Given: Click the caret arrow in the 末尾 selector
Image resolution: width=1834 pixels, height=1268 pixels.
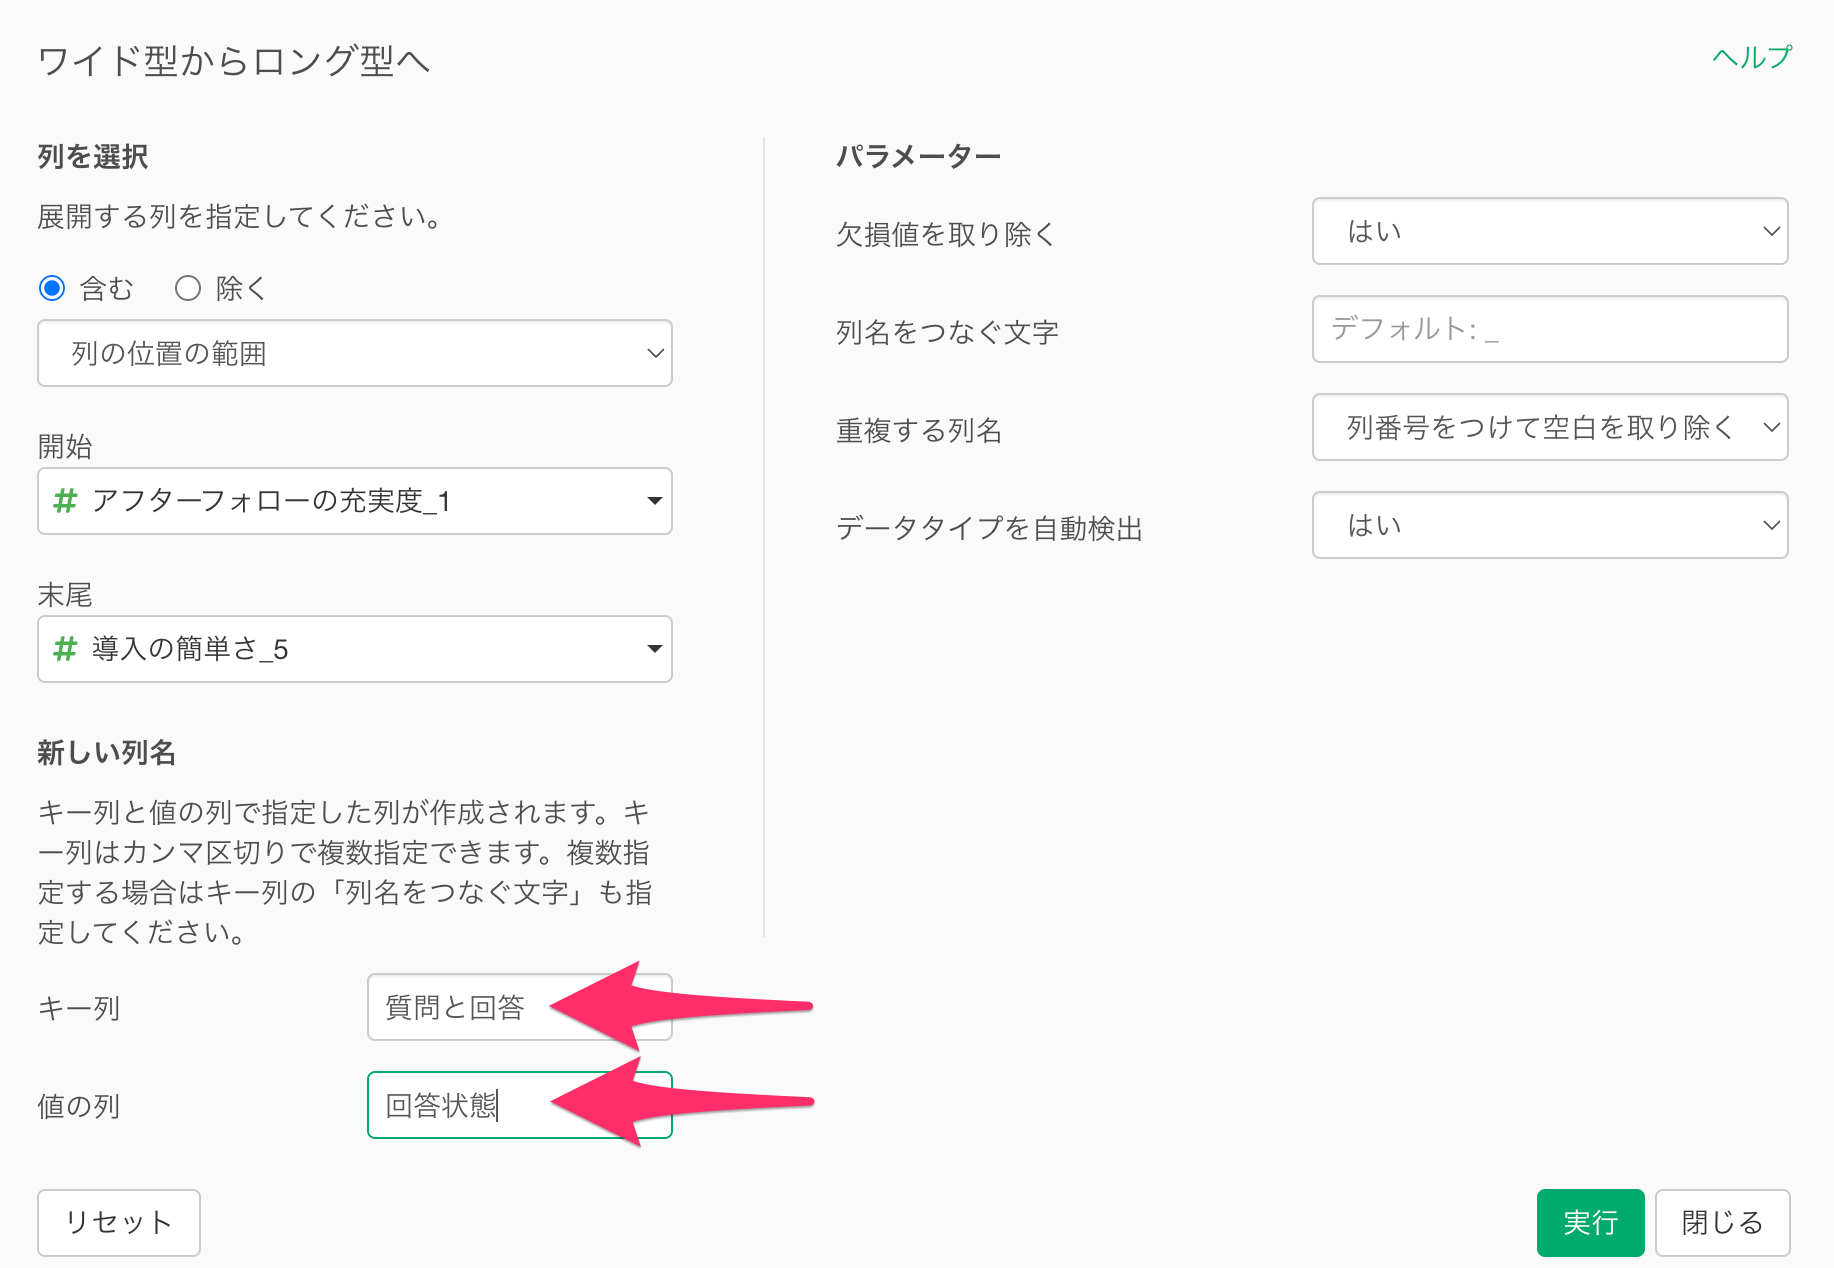Looking at the screenshot, I should (x=654, y=649).
